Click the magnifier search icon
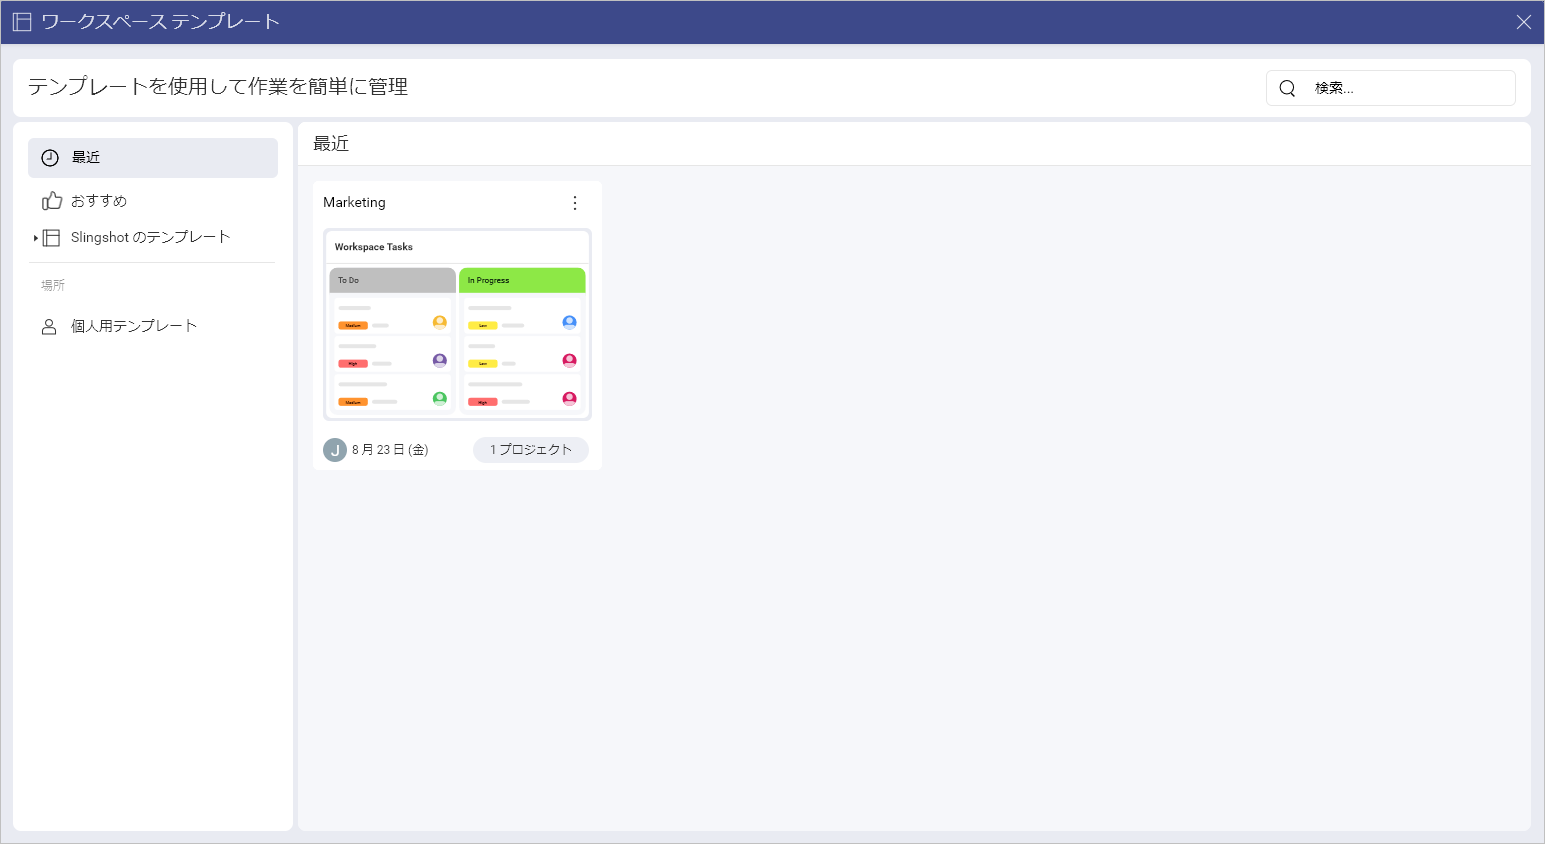This screenshot has height=844, width=1545. (x=1287, y=88)
